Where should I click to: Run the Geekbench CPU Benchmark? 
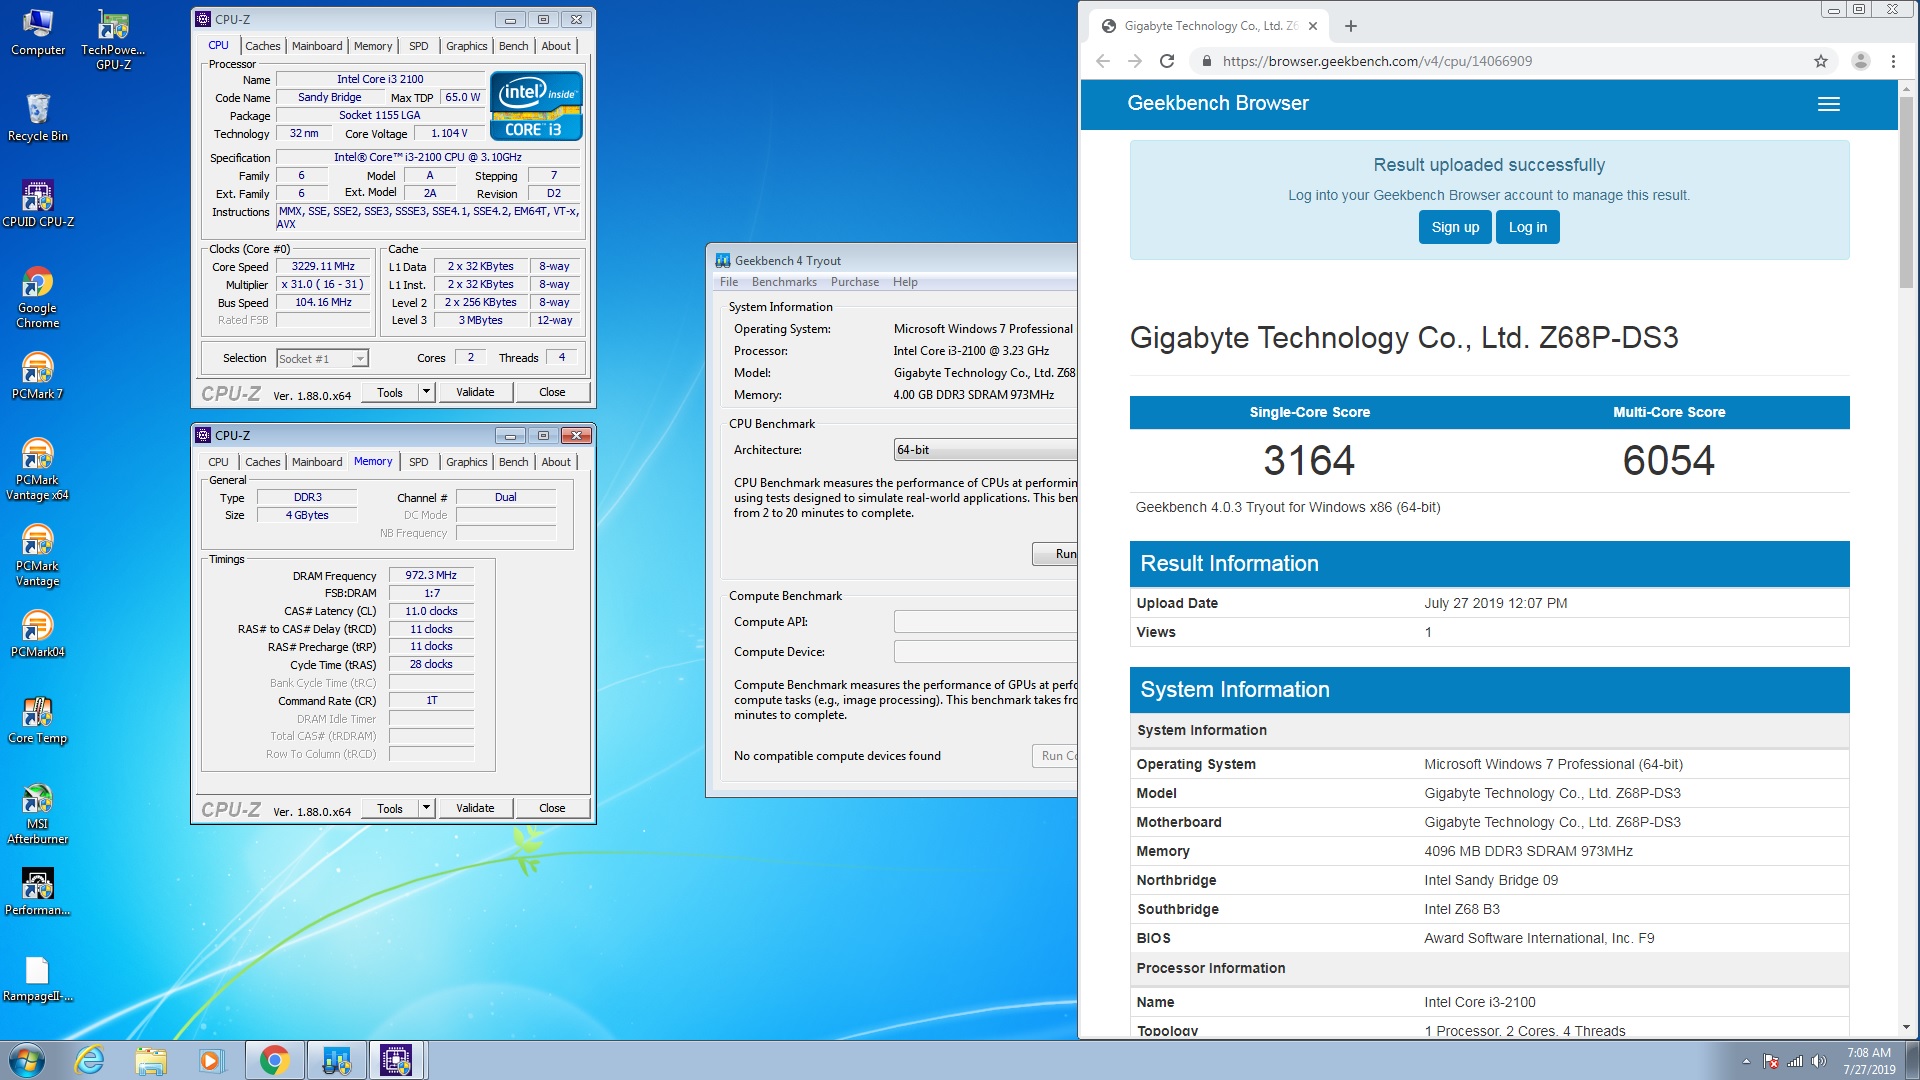pyautogui.click(x=1055, y=554)
